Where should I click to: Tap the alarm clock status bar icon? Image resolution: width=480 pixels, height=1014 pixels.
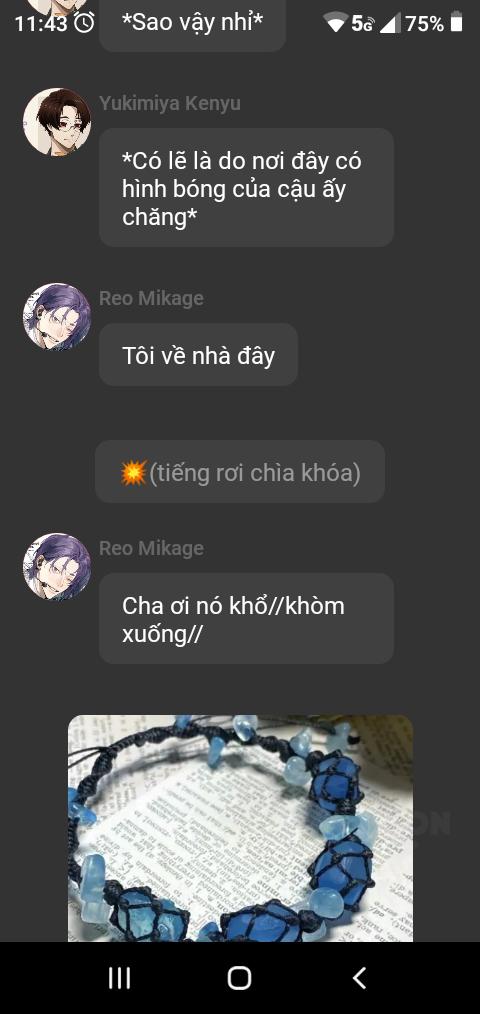(84, 23)
